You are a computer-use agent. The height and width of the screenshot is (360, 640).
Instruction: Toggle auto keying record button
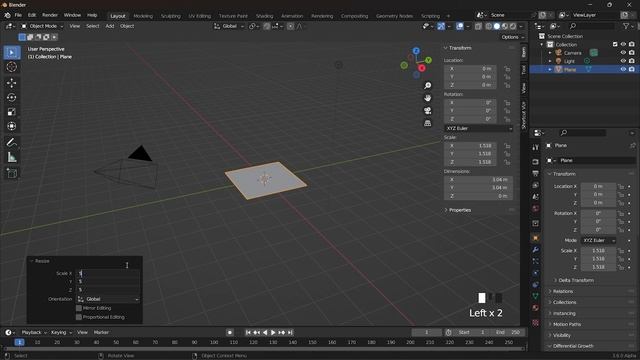(230, 333)
